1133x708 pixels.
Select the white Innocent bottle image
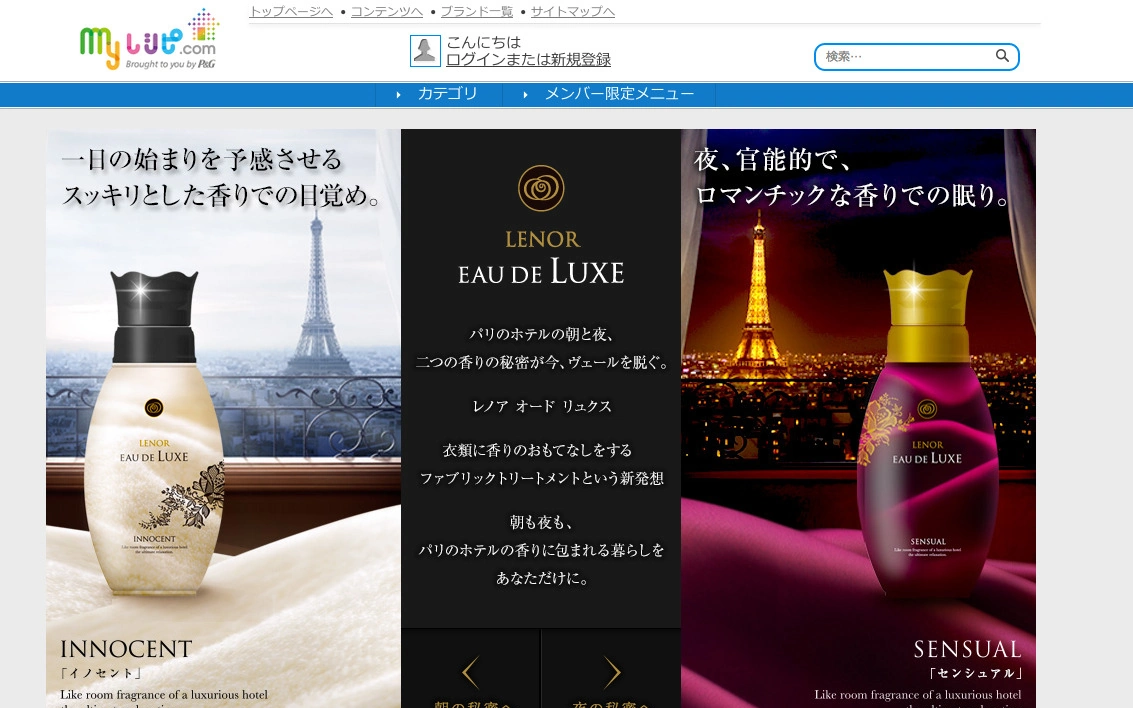click(154, 434)
